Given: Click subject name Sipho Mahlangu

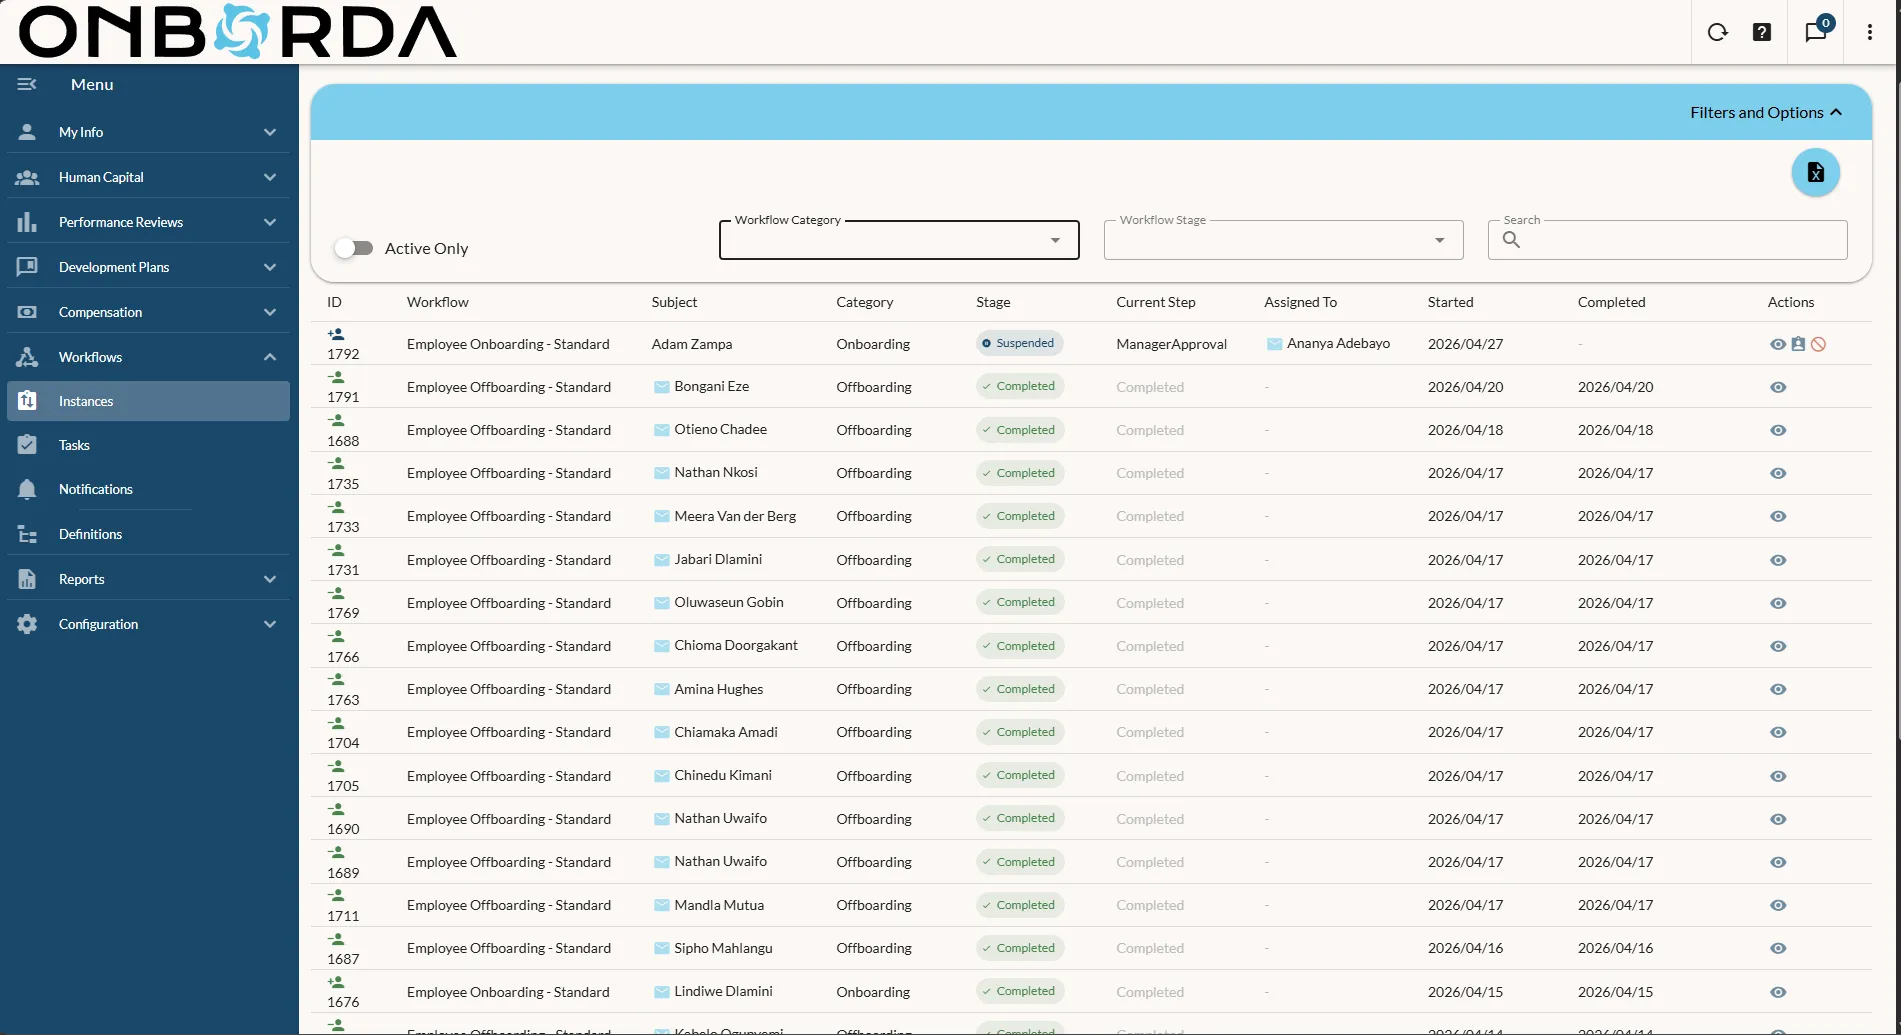Looking at the screenshot, I should (723, 948).
